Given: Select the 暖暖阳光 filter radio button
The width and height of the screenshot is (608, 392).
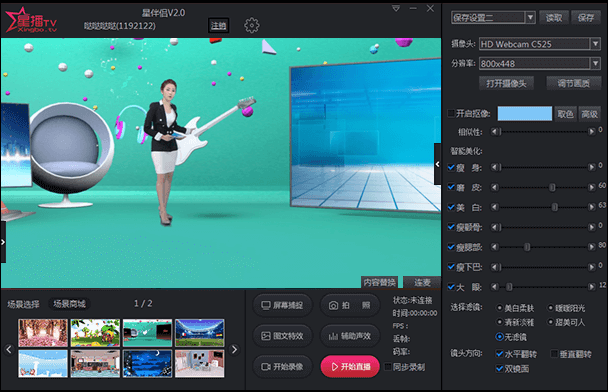Looking at the screenshot, I should (550, 308).
